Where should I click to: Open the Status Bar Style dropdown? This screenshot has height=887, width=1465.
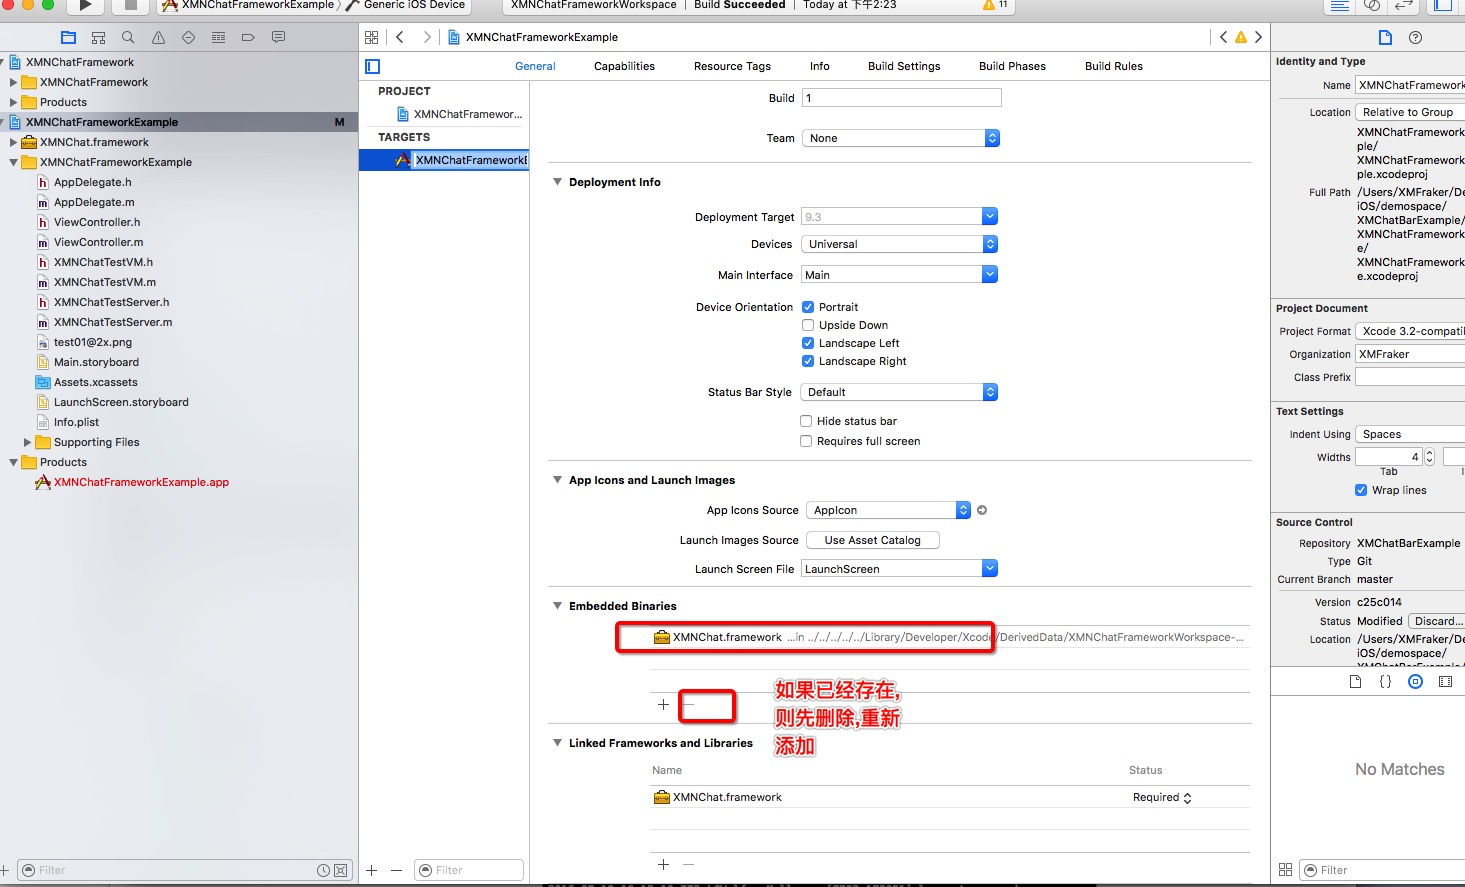(899, 392)
